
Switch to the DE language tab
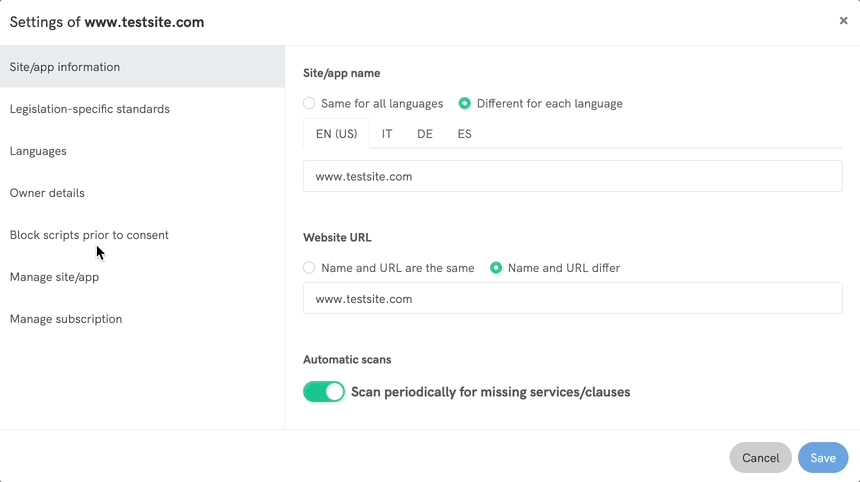[425, 134]
